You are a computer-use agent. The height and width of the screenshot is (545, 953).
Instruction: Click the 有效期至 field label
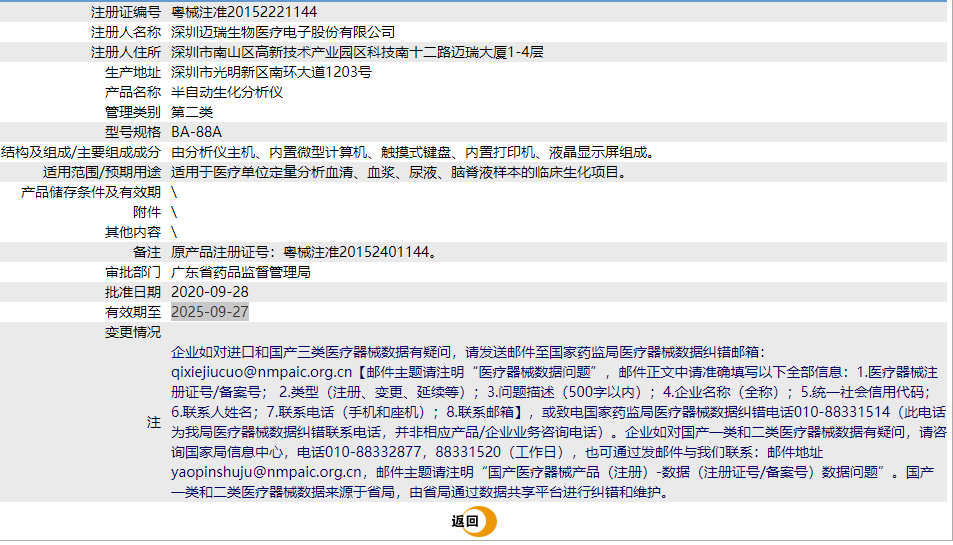132,312
